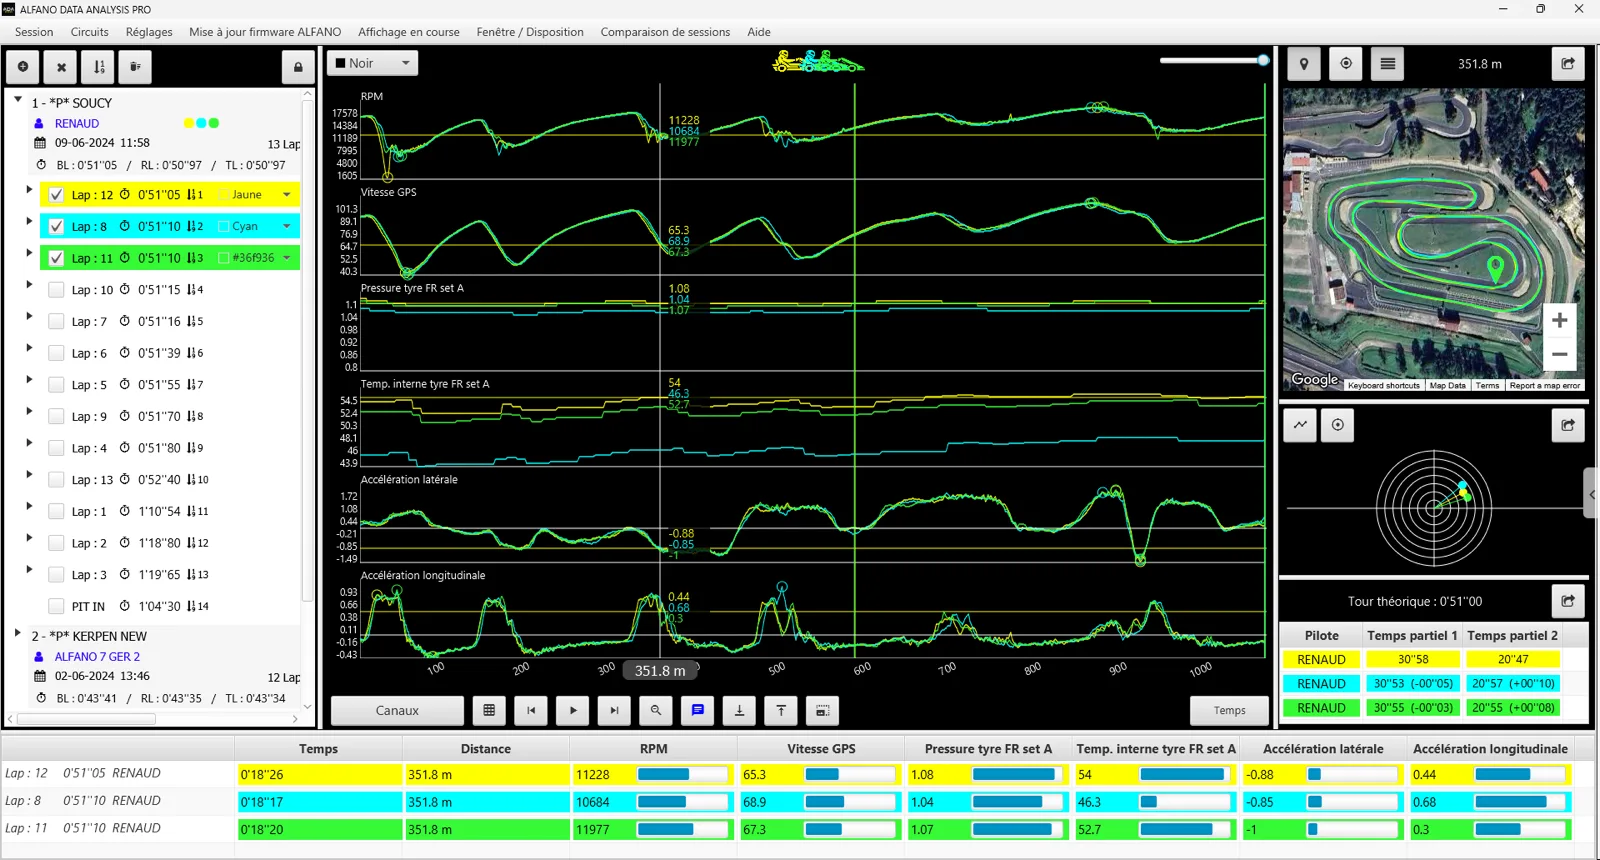1600x860 pixels.
Task: Click the target icon in G-circle panel
Action: click(1338, 425)
